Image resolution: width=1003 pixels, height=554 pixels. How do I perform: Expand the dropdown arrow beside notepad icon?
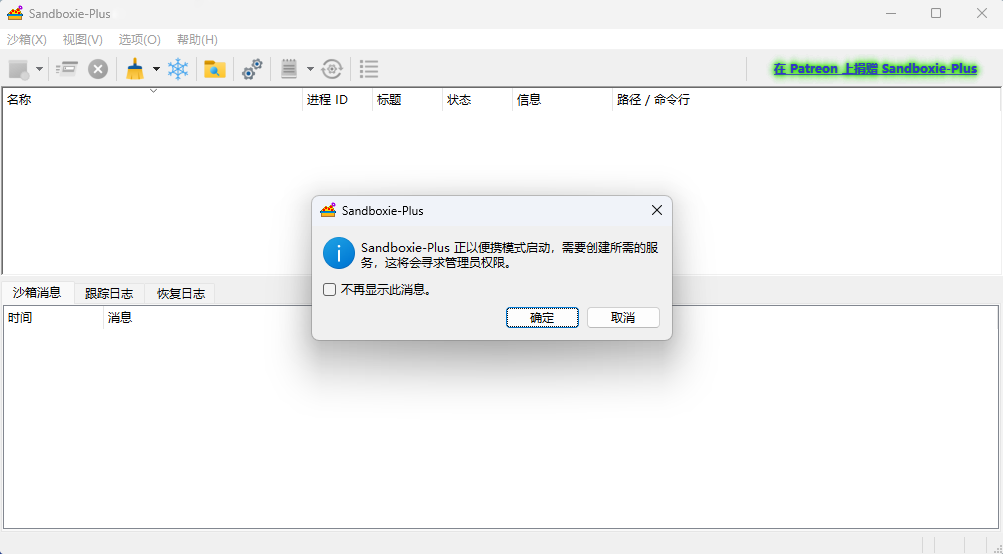click(x=310, y=69)
